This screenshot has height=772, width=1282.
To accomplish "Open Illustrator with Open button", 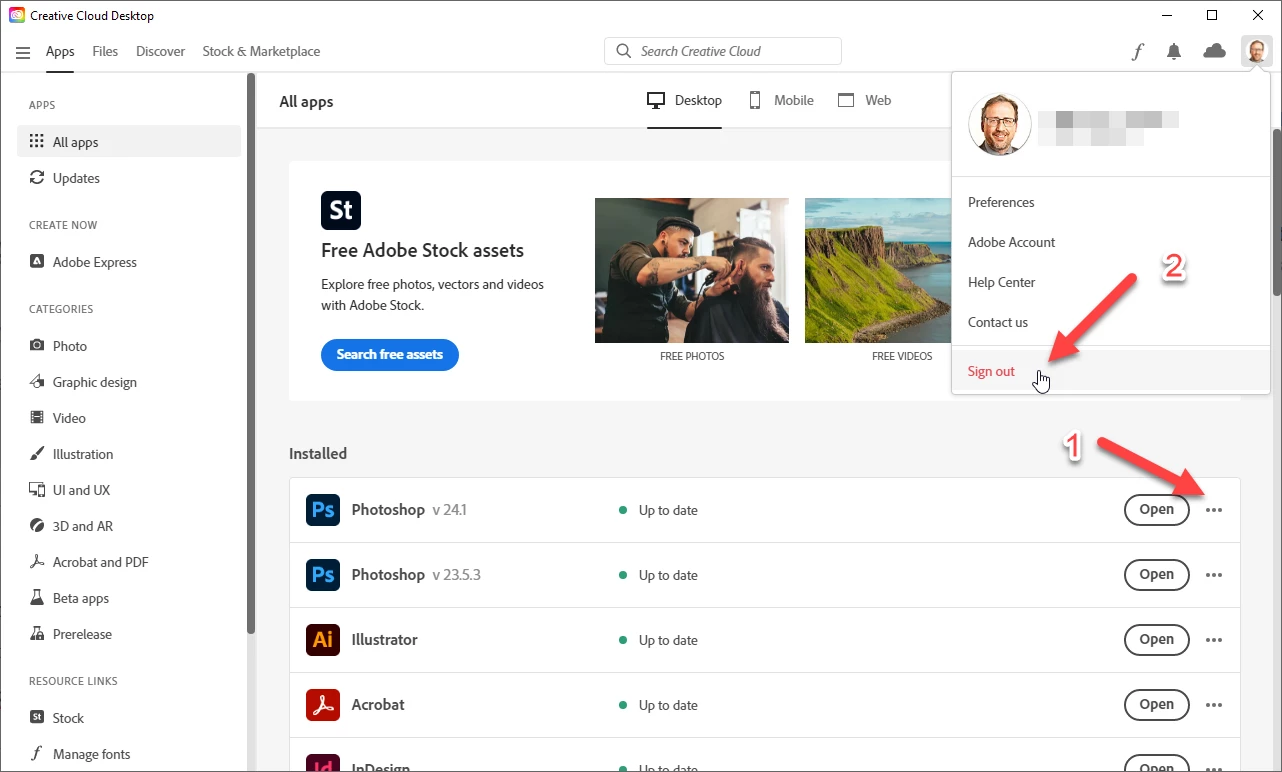I will pos(1156,640).
